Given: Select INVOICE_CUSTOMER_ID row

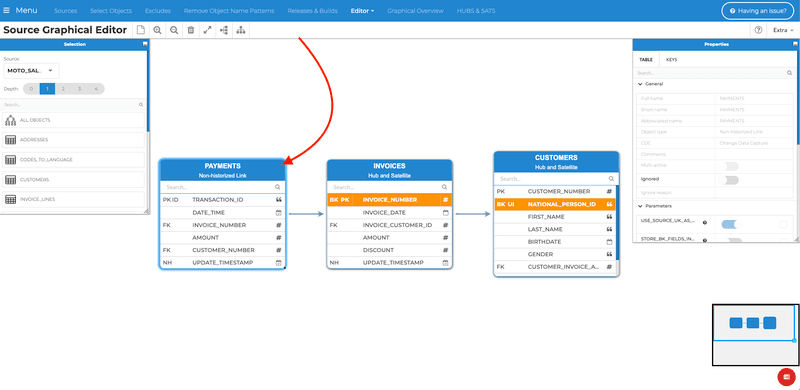Looking at the screenshot, I should (389, 225).
